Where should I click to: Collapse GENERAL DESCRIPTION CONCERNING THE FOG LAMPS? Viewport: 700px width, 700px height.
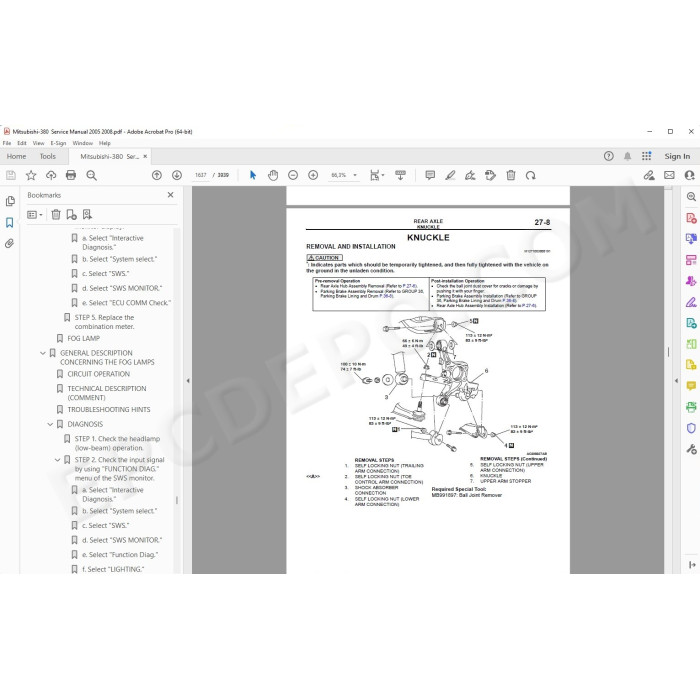coord(43,353)
